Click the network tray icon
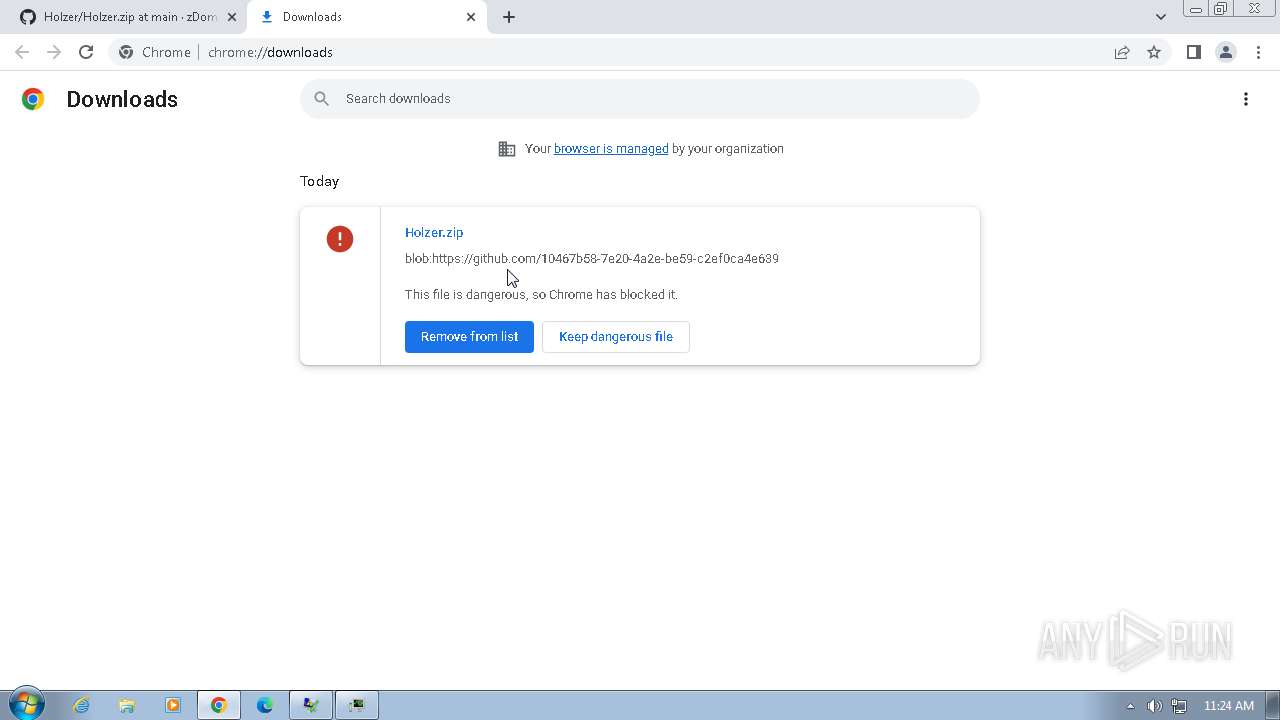The height and width of the screenshot is (720, 1280). pos(1179,706)
